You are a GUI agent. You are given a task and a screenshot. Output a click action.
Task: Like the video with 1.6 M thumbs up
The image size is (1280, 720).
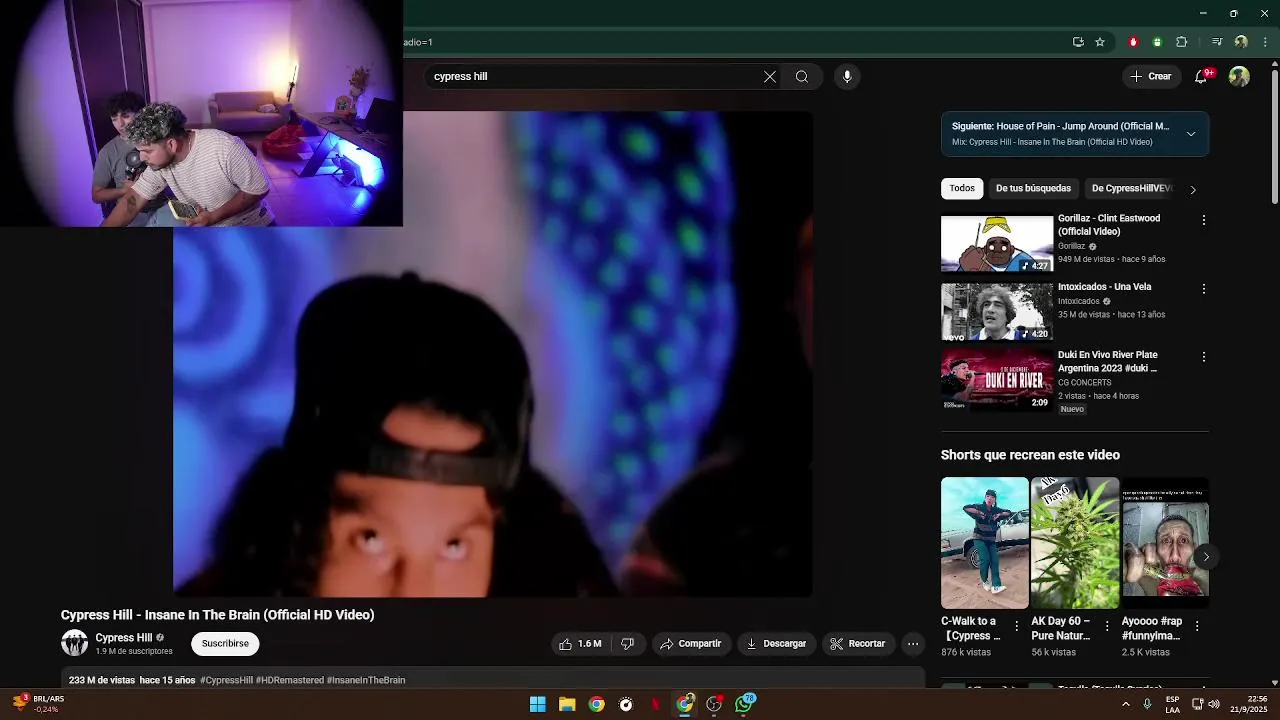(580, 644)
